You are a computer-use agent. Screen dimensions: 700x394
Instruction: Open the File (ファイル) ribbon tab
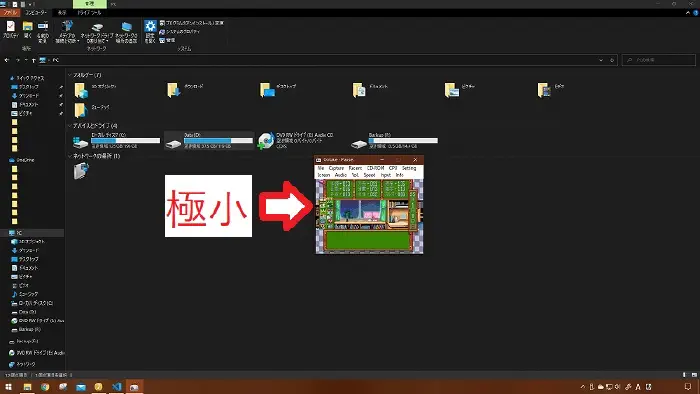pyautogui.click(x=9, y=12)
